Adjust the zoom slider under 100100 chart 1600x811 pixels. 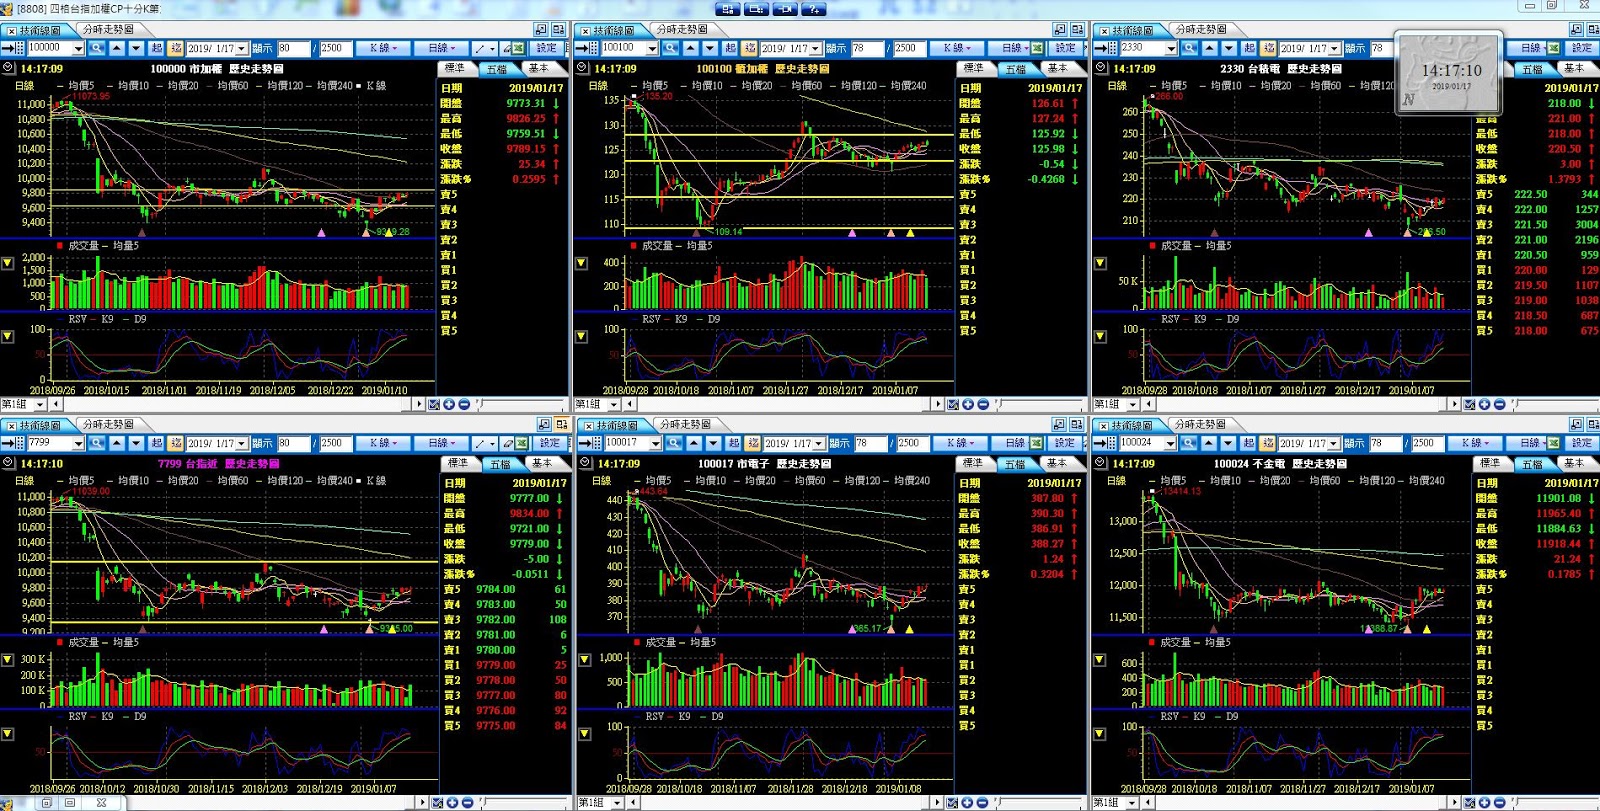coord(1040,404)
